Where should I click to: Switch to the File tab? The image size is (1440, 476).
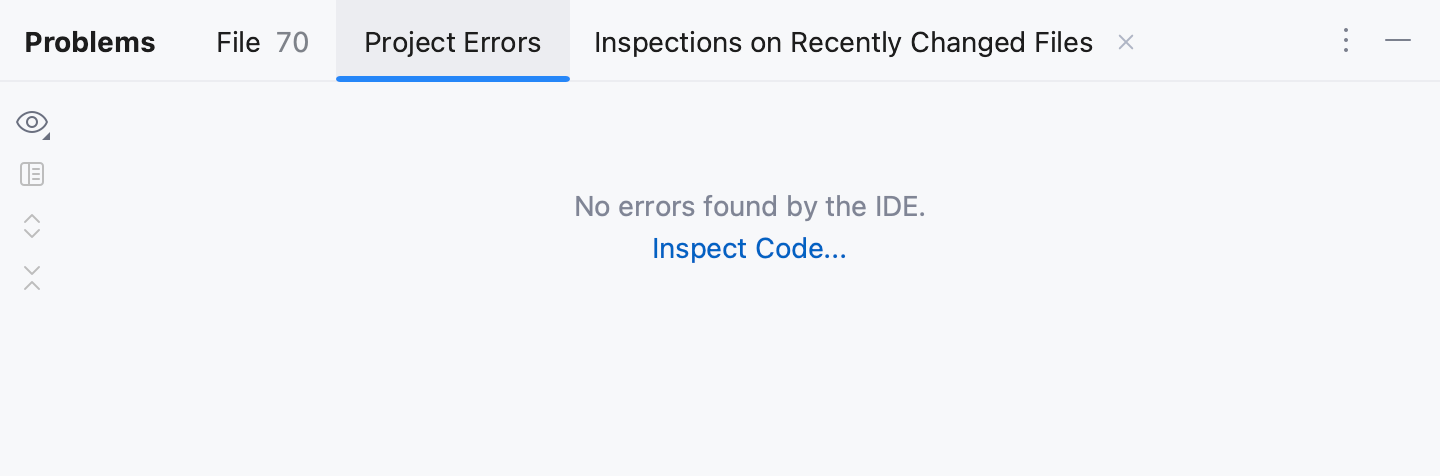[x=238, y=42]
